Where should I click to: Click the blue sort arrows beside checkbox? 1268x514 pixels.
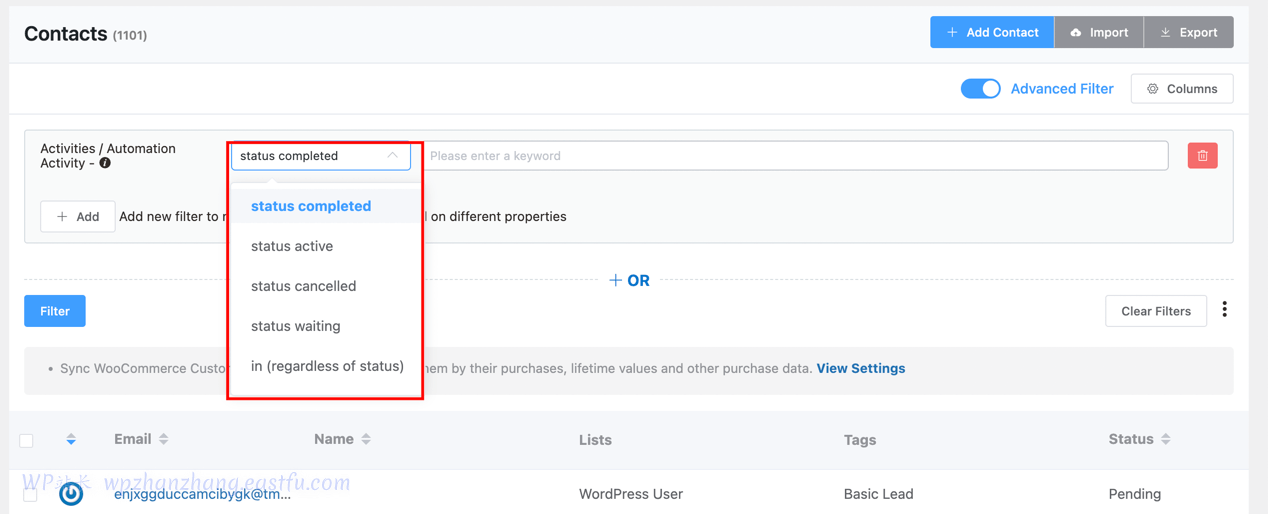(71, 439)
